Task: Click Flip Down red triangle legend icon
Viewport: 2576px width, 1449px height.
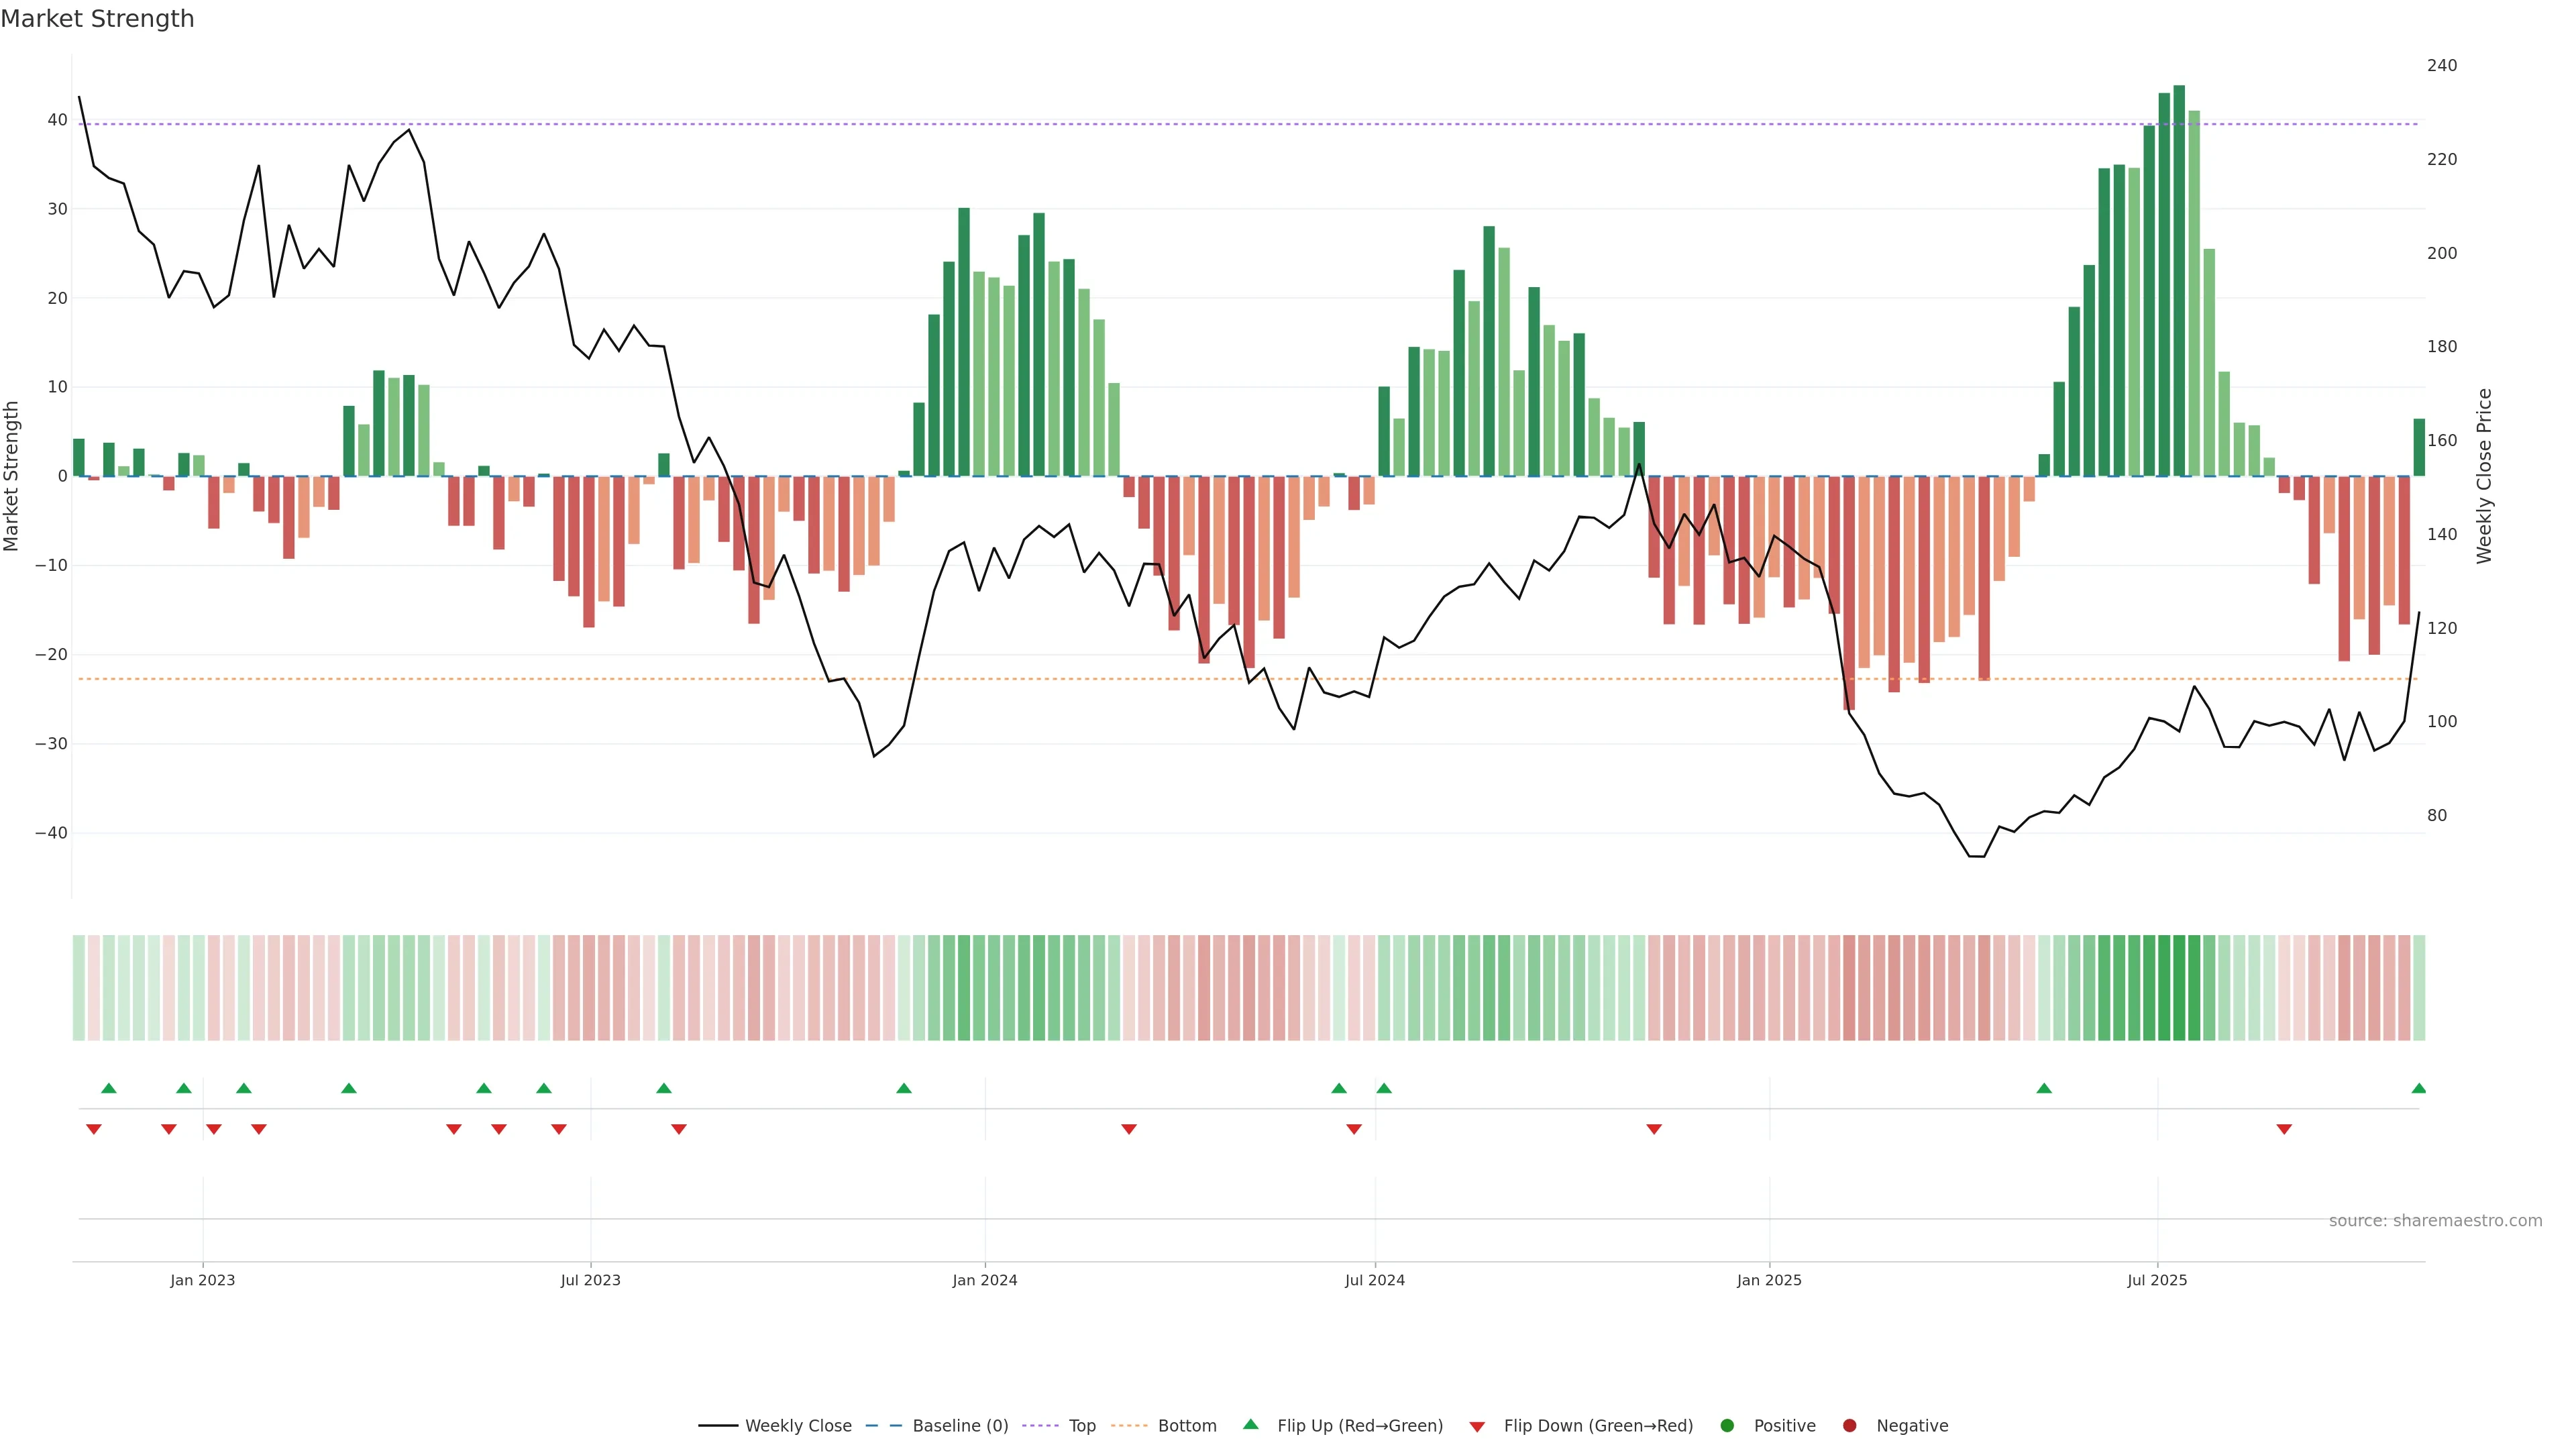Action: 1476,1426
